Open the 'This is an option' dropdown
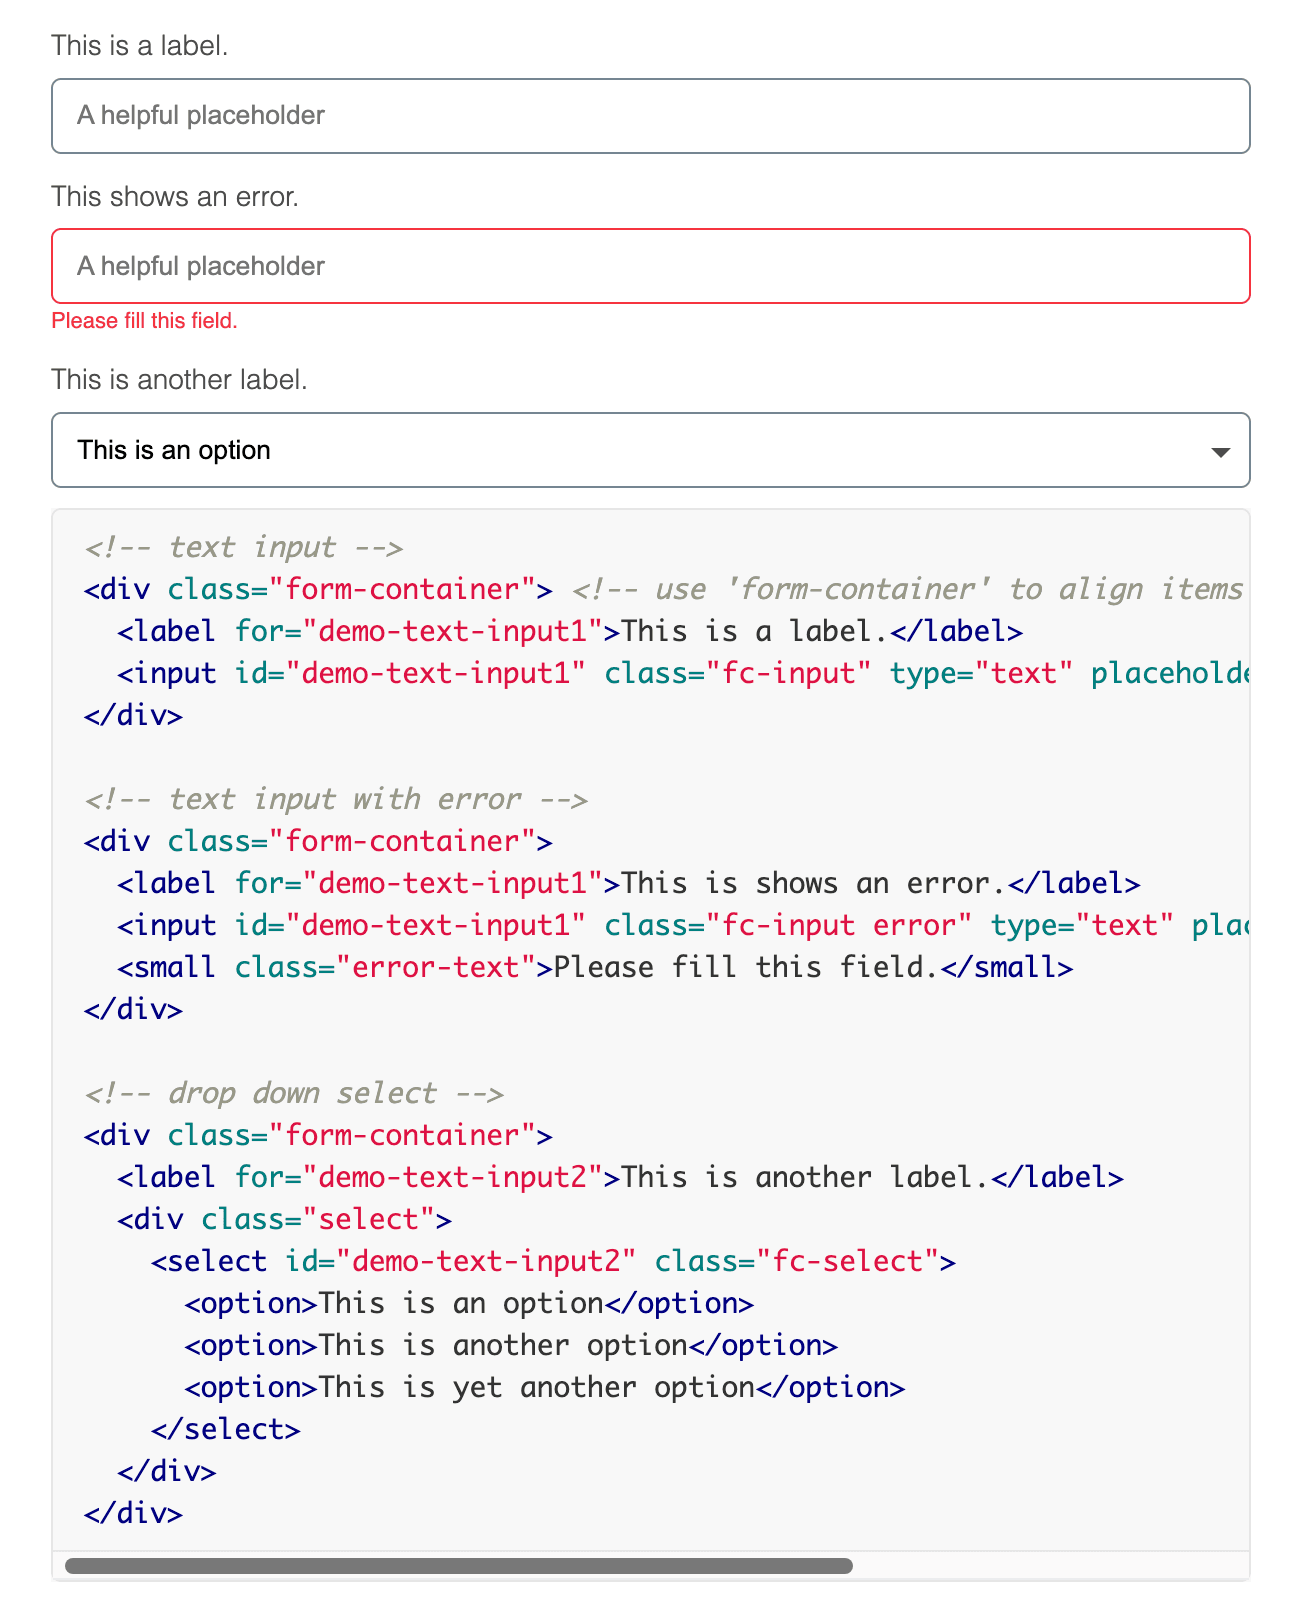This screenshot has height=1616, width=1300. click(650, 450)
